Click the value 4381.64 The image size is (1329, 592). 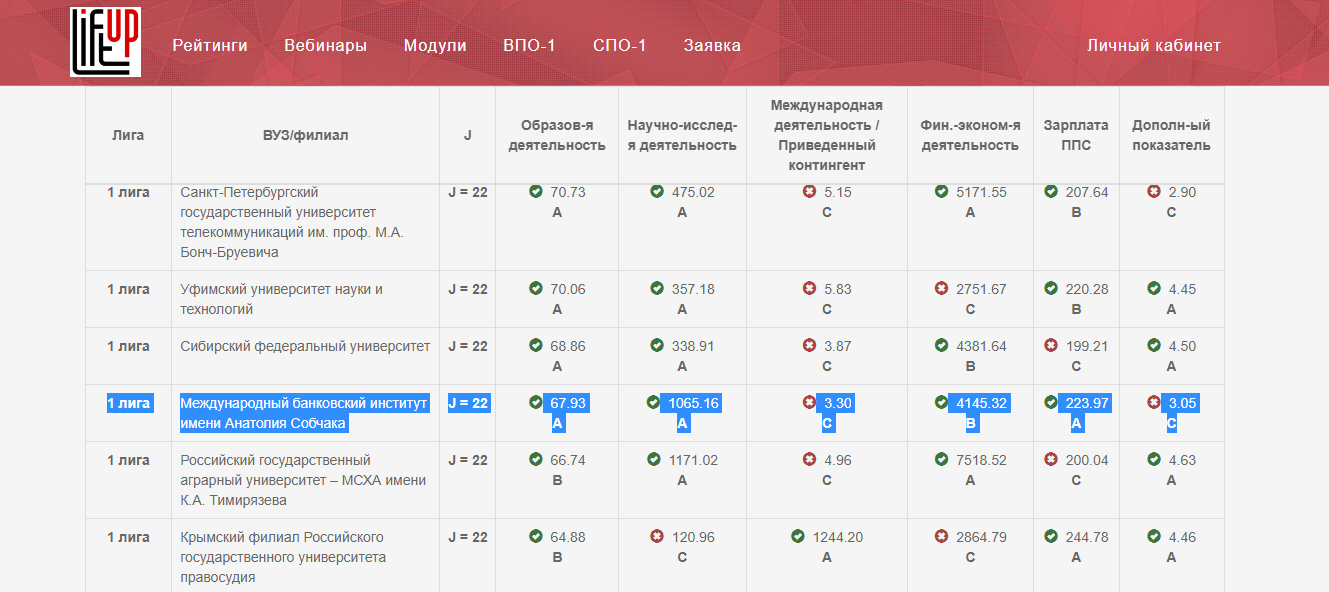click(981, 346)
